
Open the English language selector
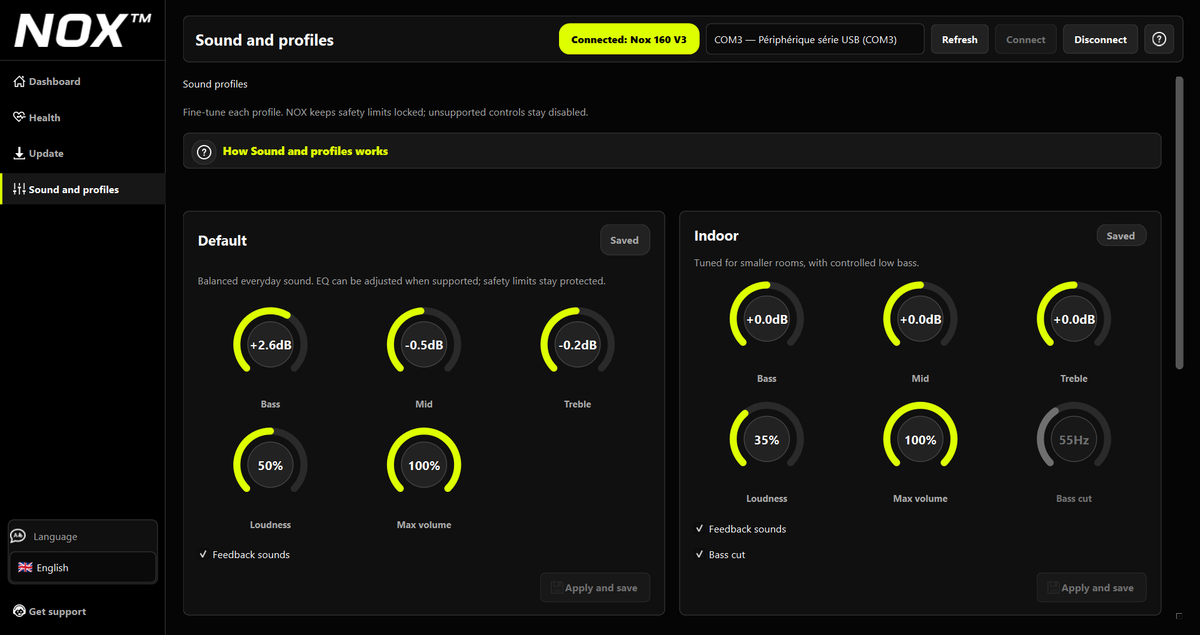click(83, 567)
